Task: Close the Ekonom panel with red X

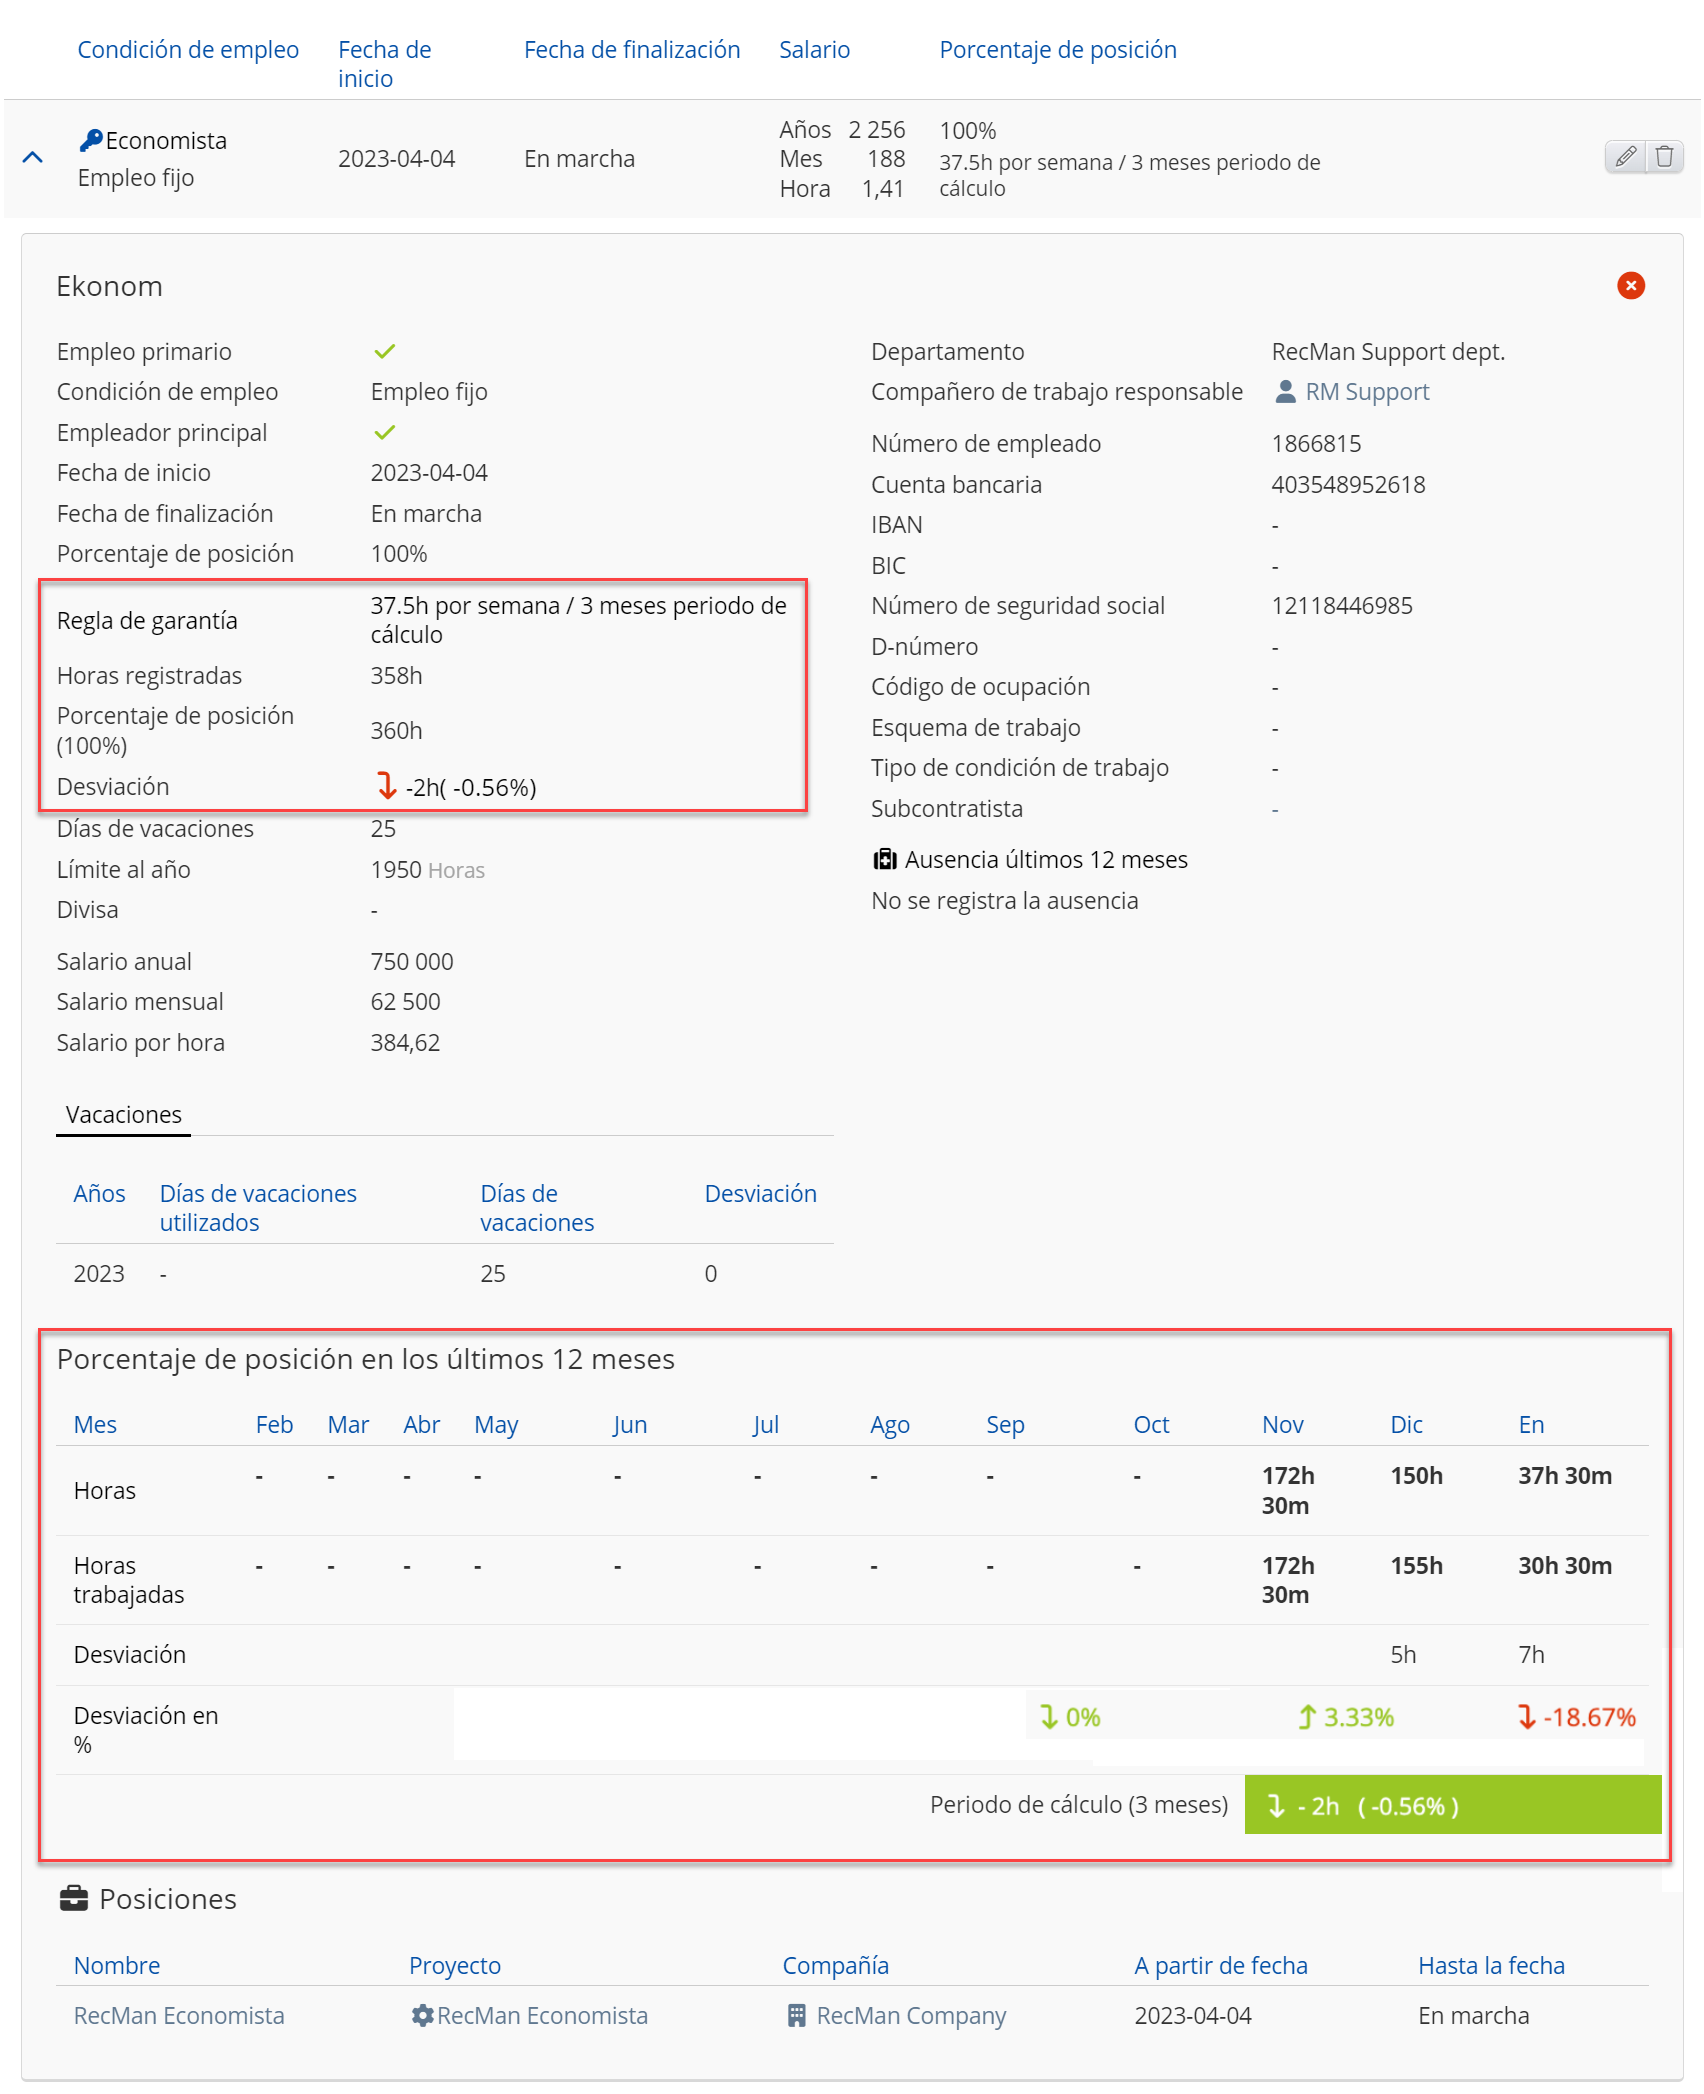Action: [x=1630, y=286]
